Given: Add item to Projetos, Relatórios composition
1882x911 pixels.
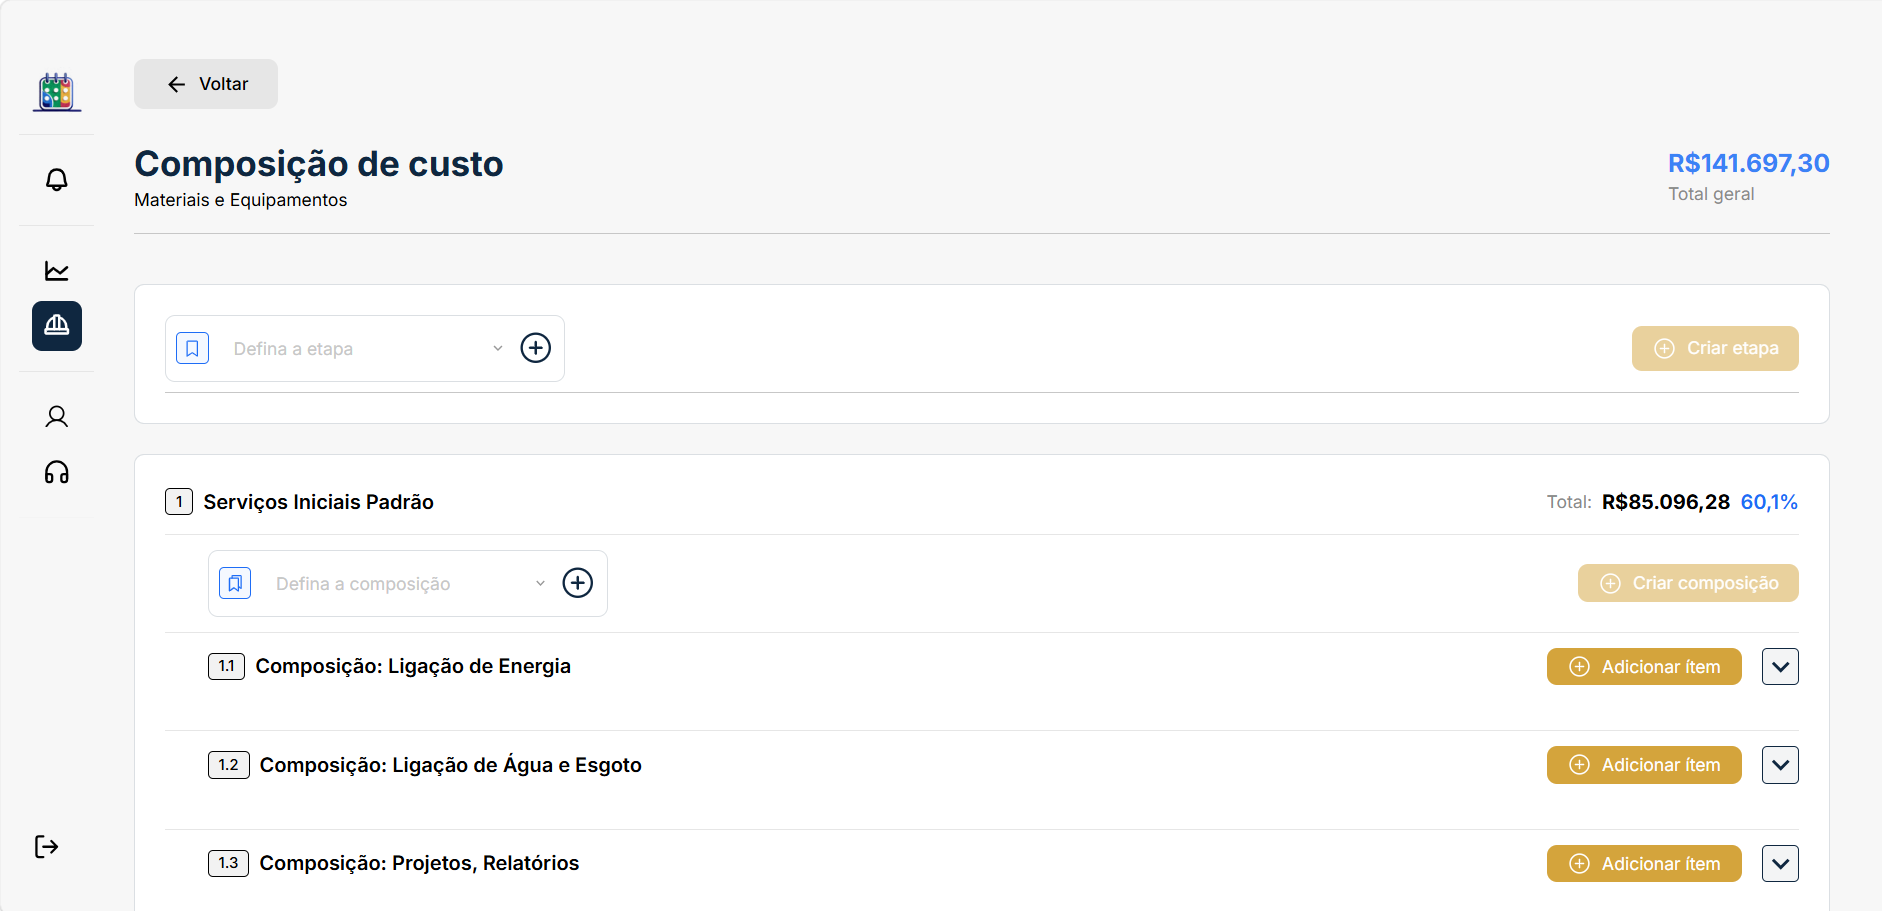Looking at the screenshot, I should click(x=1644, y=864).
